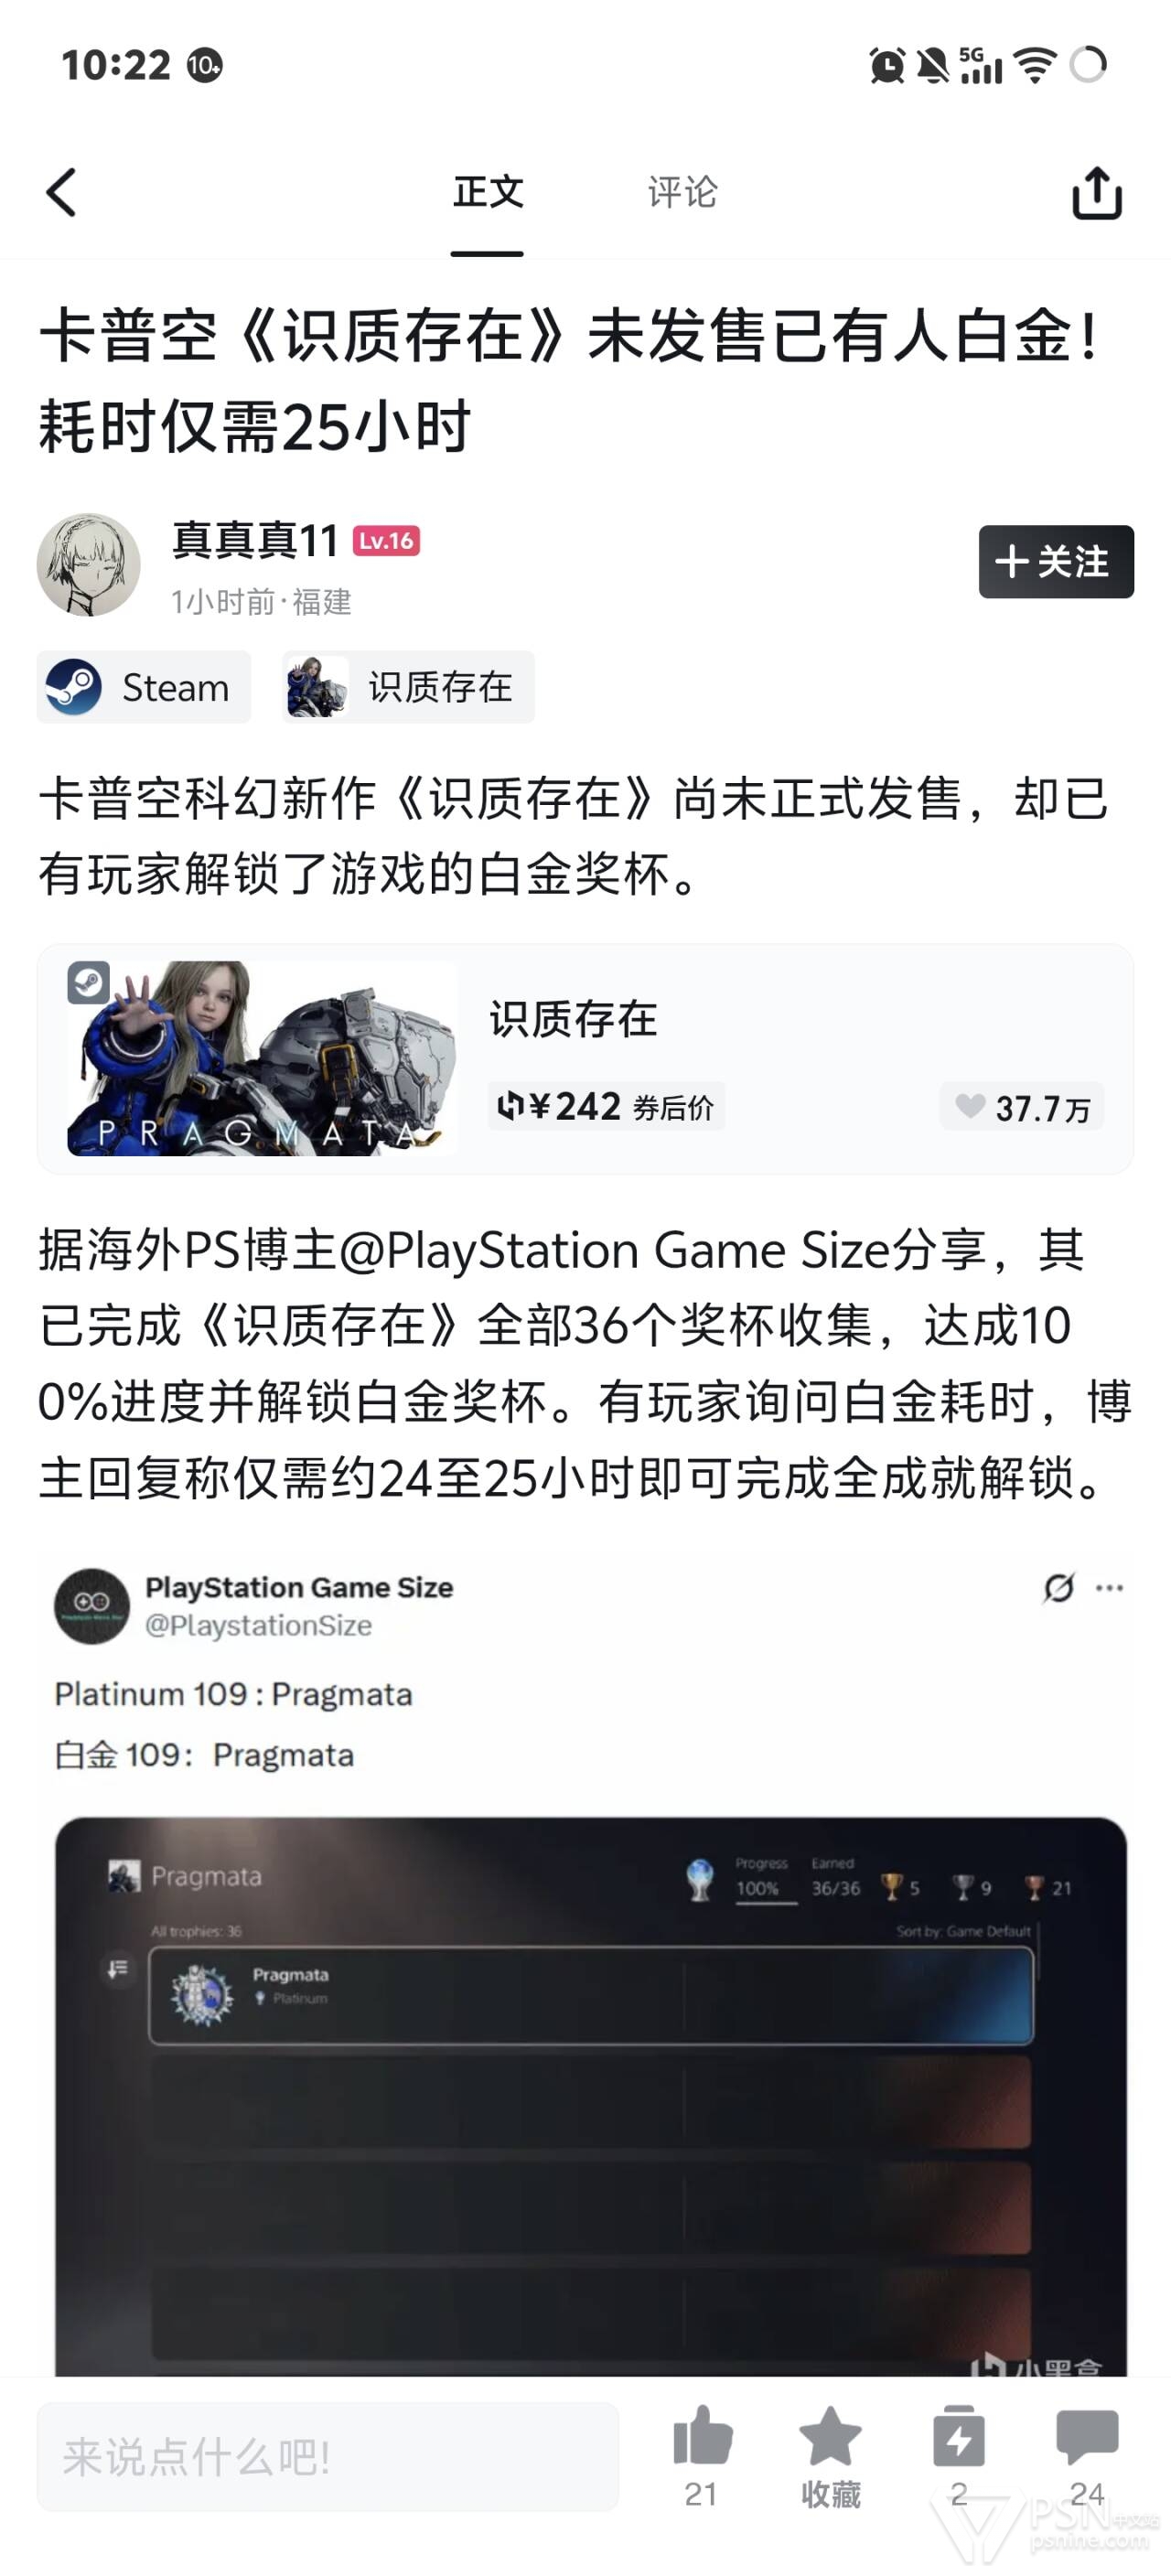
Task: Tap the thumbs-up like icon
Action: click(702, 2436)
